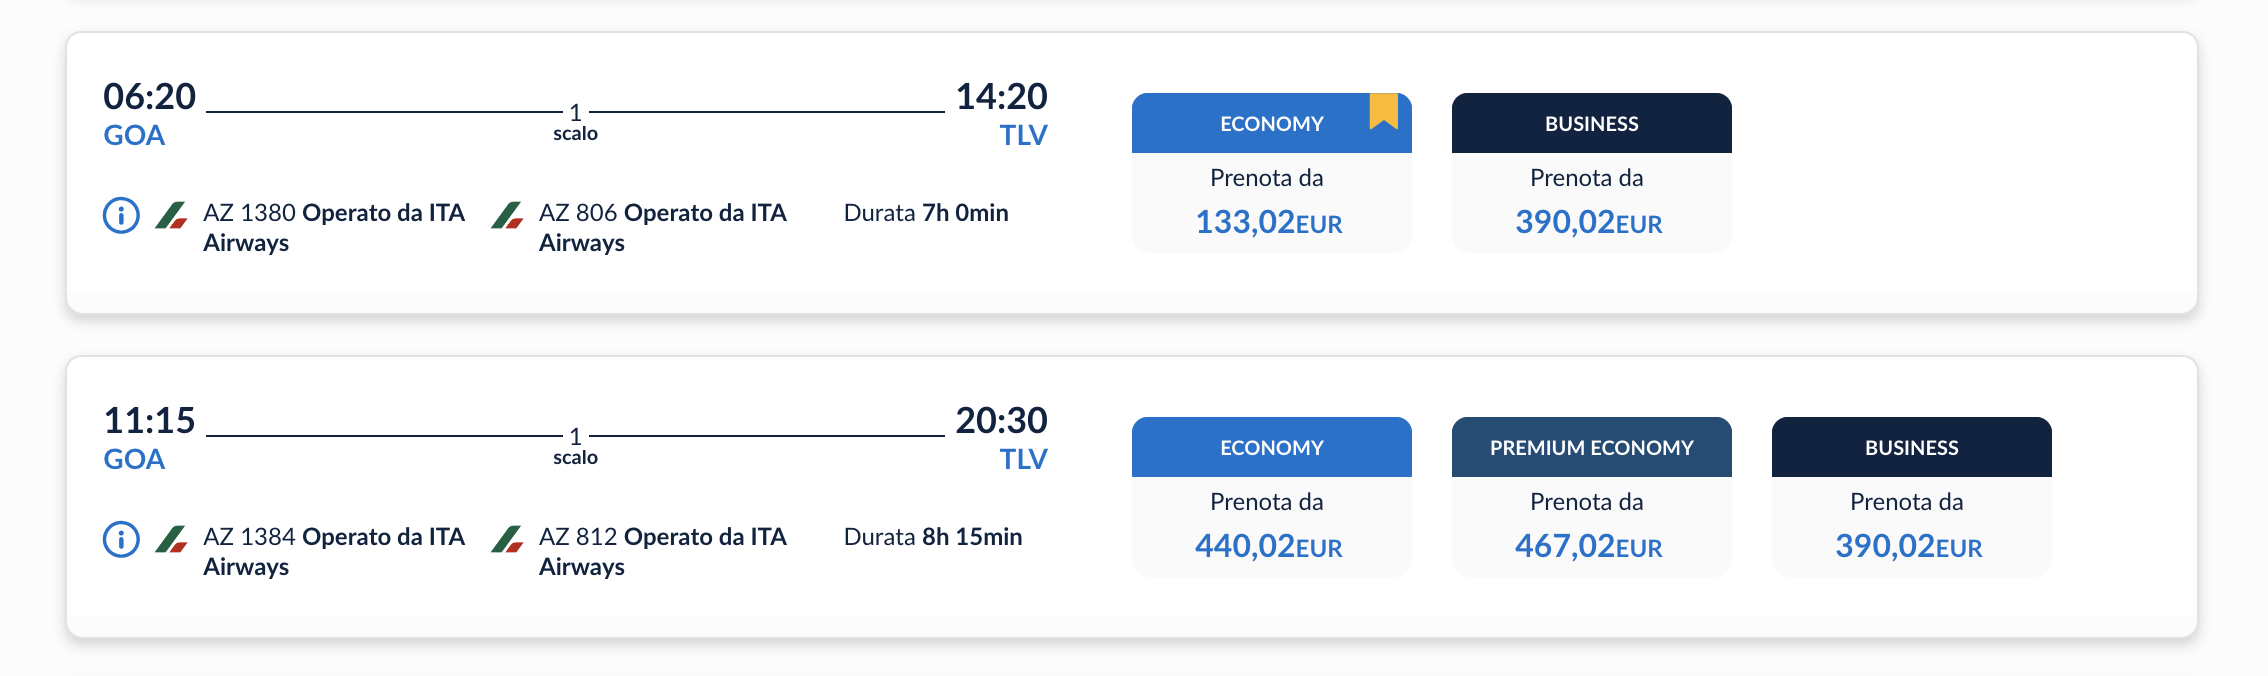
Task: Click ITA Airways logo beside AZ 1380
Action: (x=172, y=215)
